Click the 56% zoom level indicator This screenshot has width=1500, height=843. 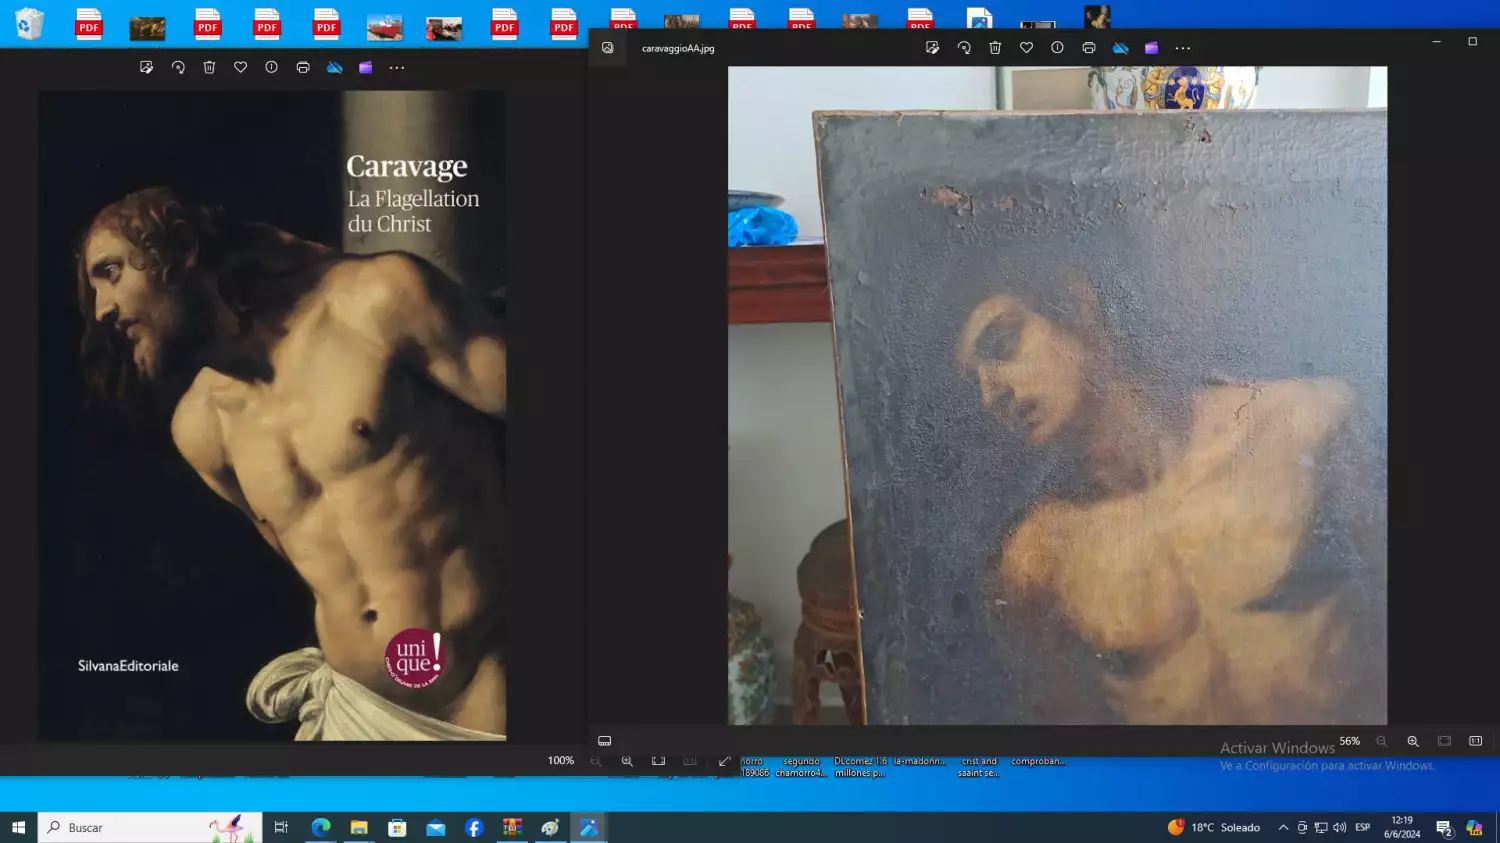tap(1349, 741)
